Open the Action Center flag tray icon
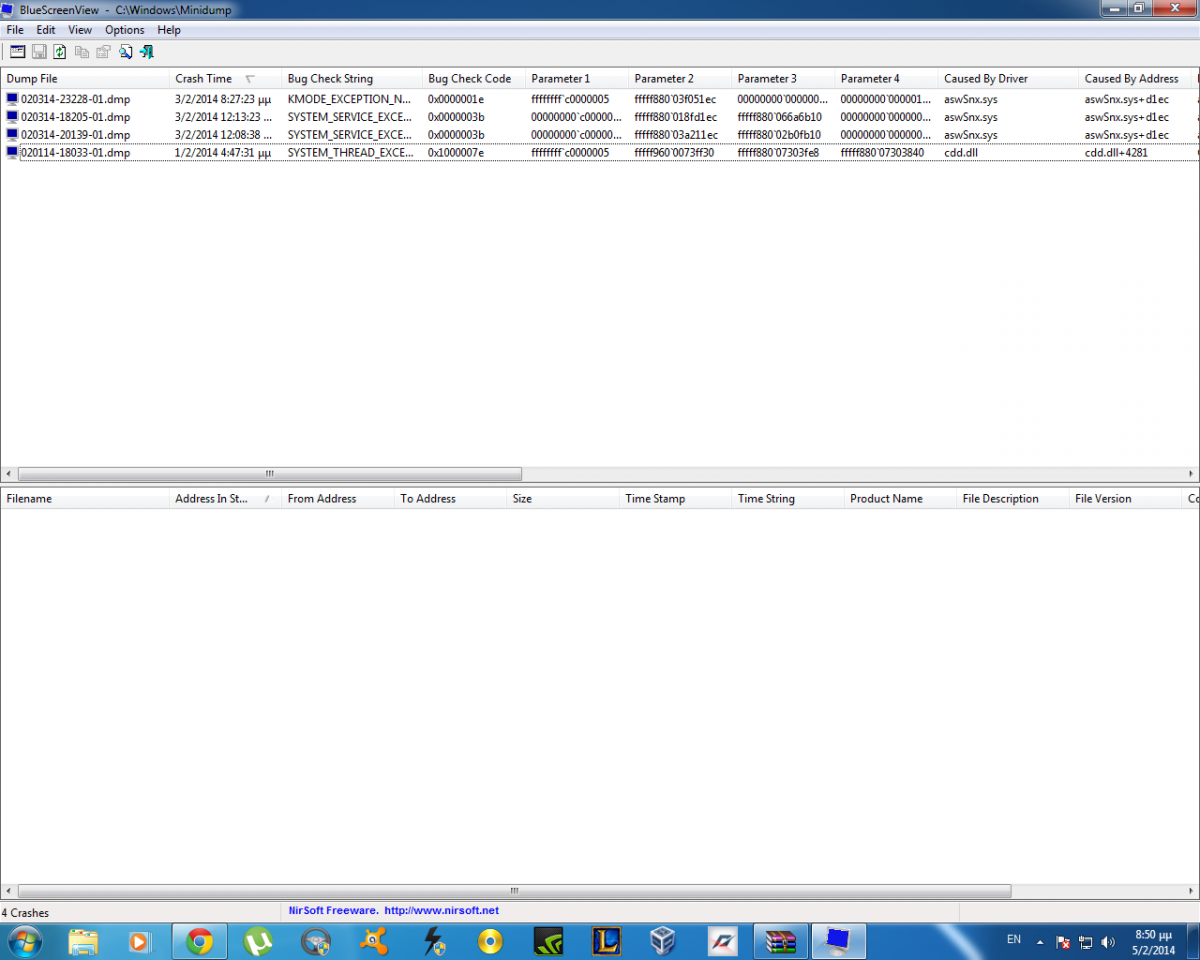Viewport: 1200px width, 960px height. 1063,942
